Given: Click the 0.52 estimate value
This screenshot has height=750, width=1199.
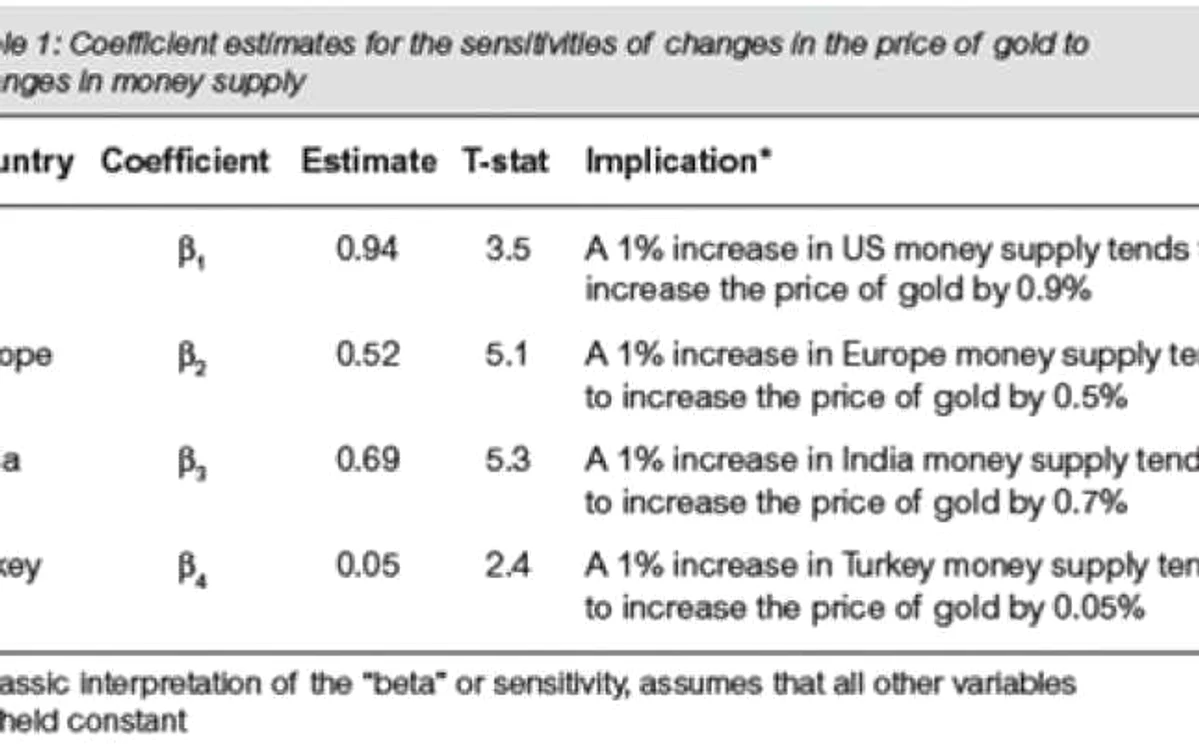Looking at the screenshot, I should pyautogui.click(x=368, y=355).
